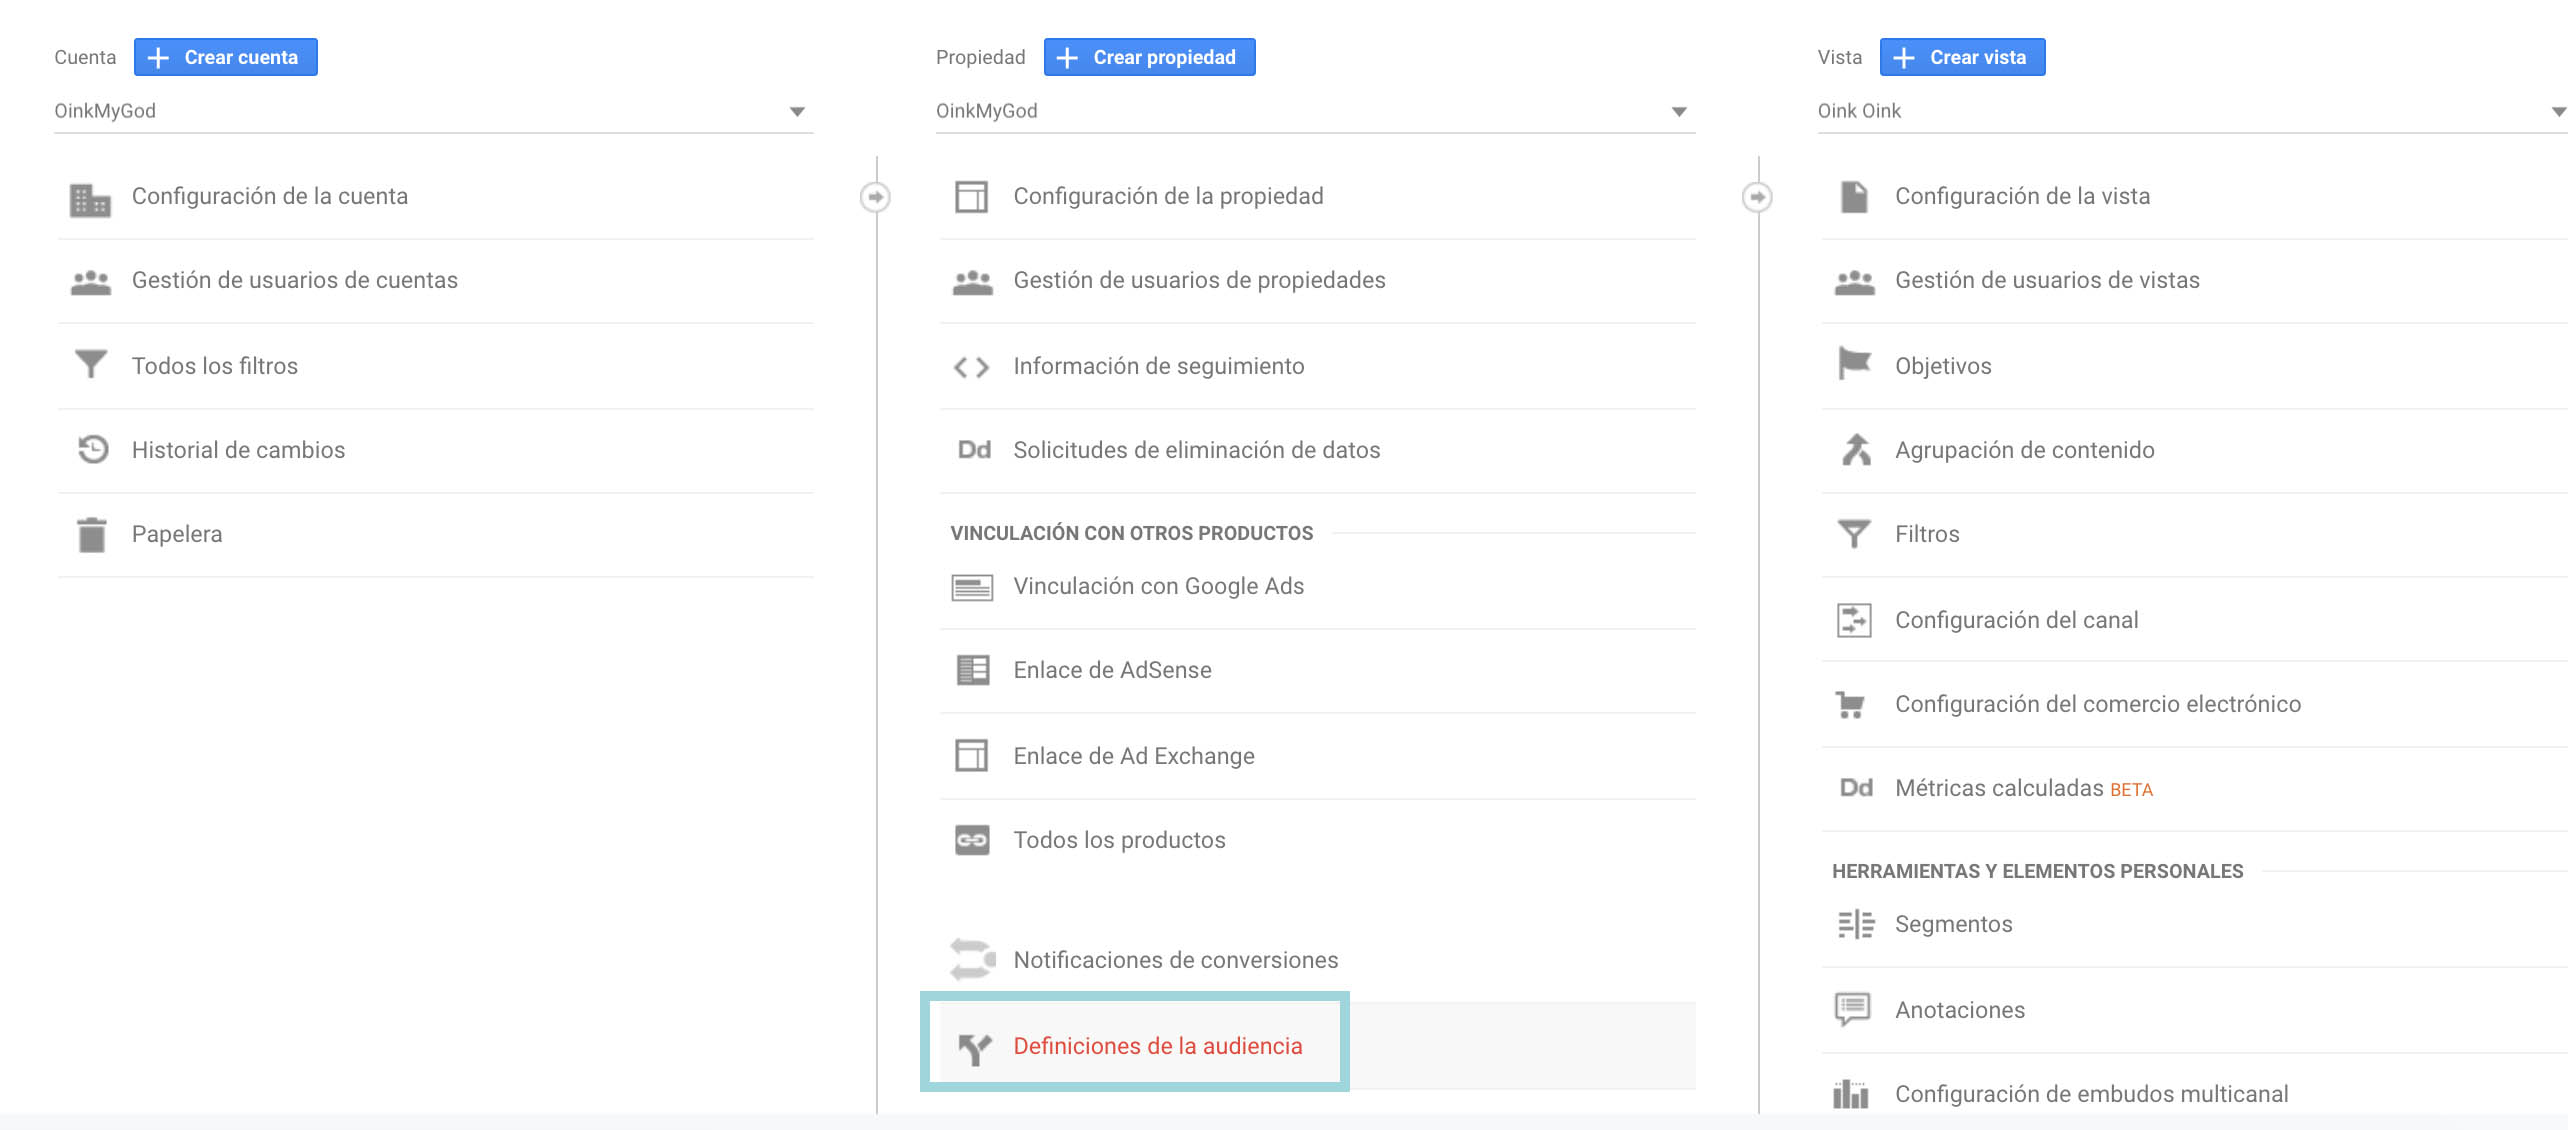Click the Crear cuenta button
The image size is (2568, 1130).
coord(225,57)
